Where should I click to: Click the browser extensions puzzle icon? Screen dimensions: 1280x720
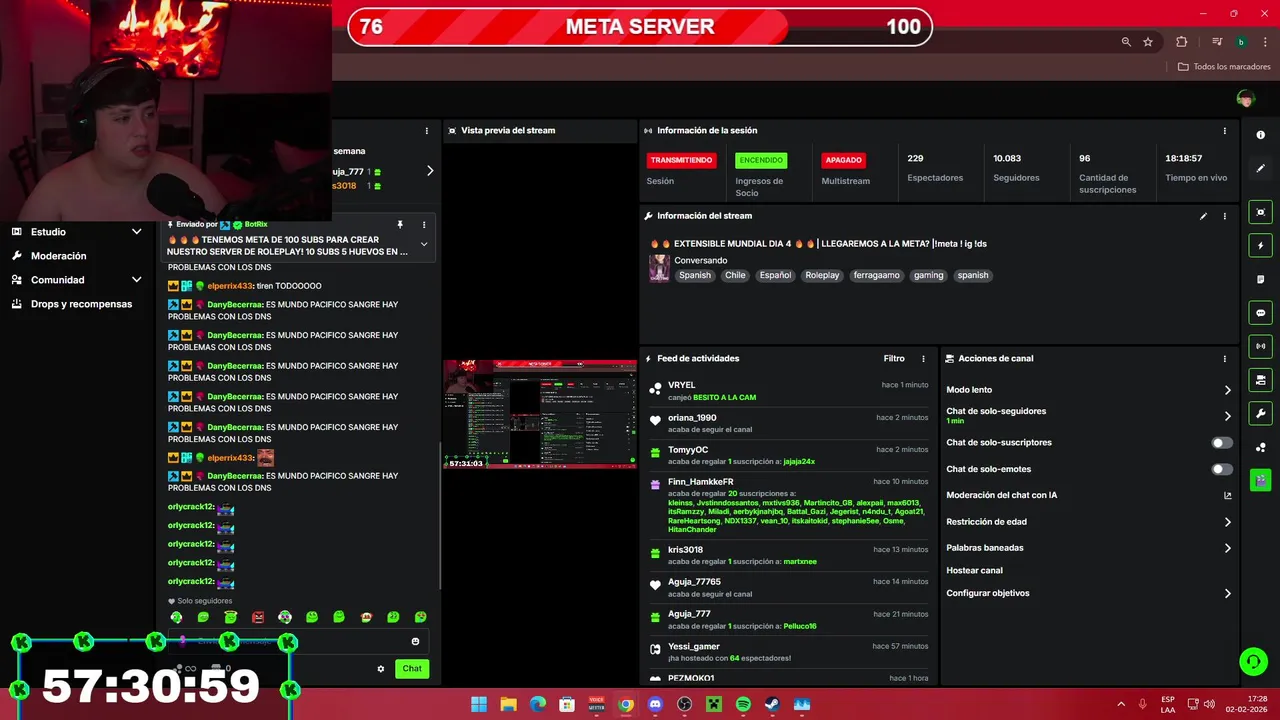[x=1181, y=42]
